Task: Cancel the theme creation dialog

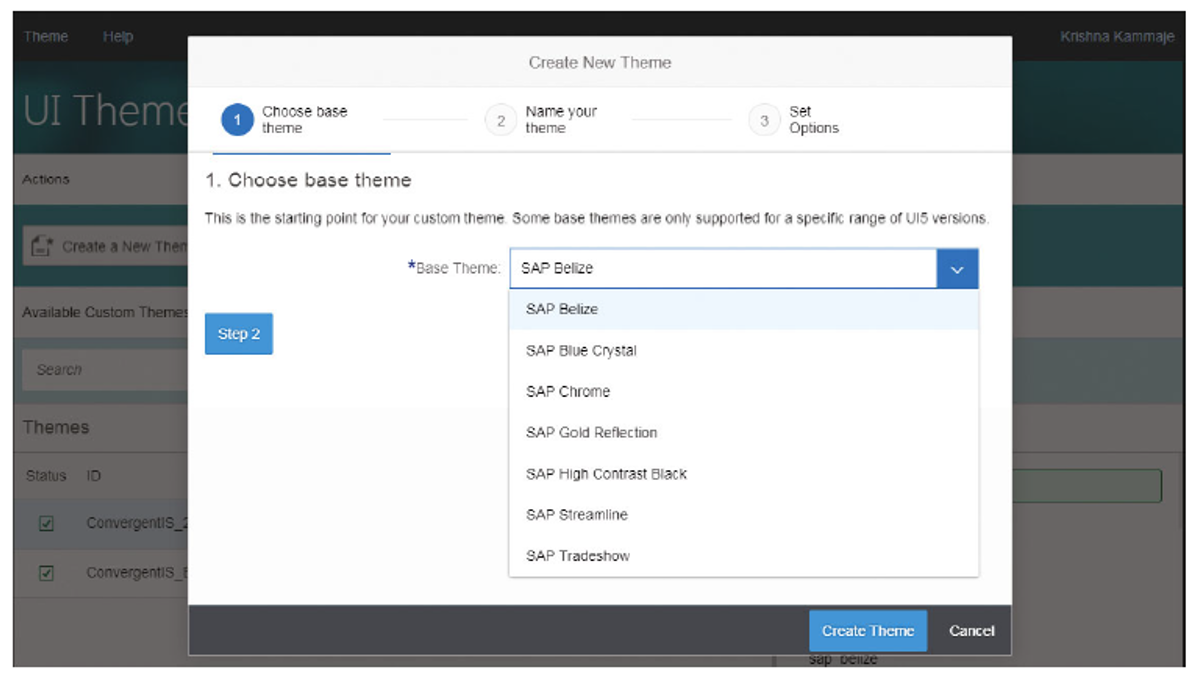Action: [x=971, y=630]
